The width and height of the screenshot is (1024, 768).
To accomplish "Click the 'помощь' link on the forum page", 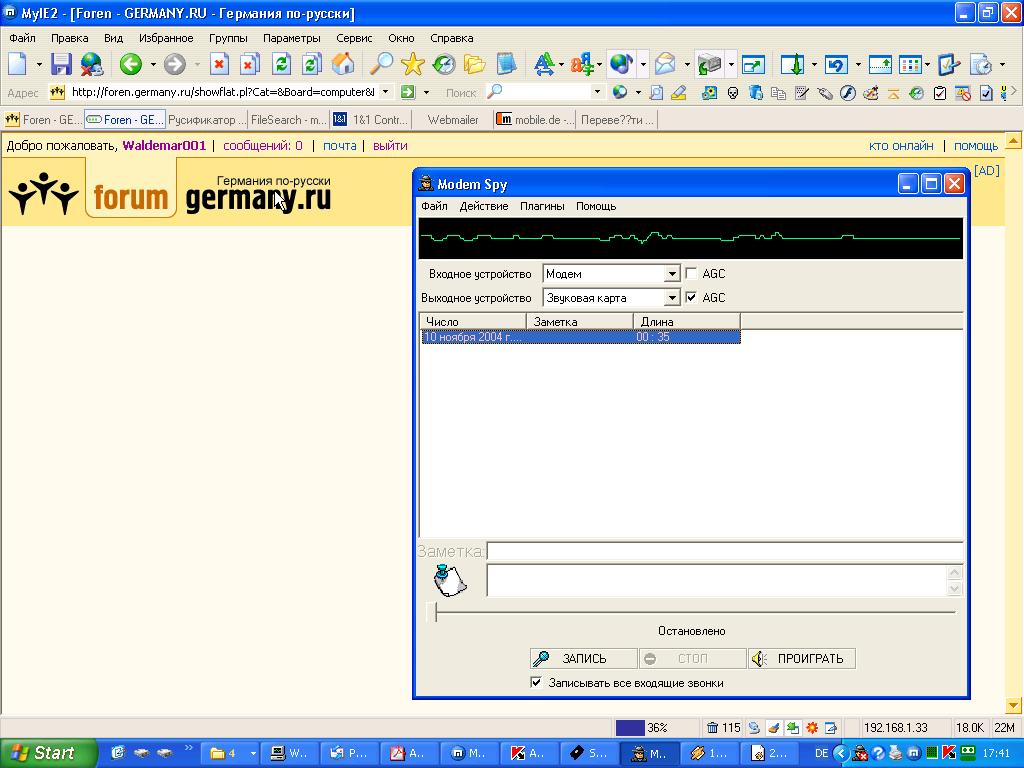I will pyautogui.click(x=976, y=146).
